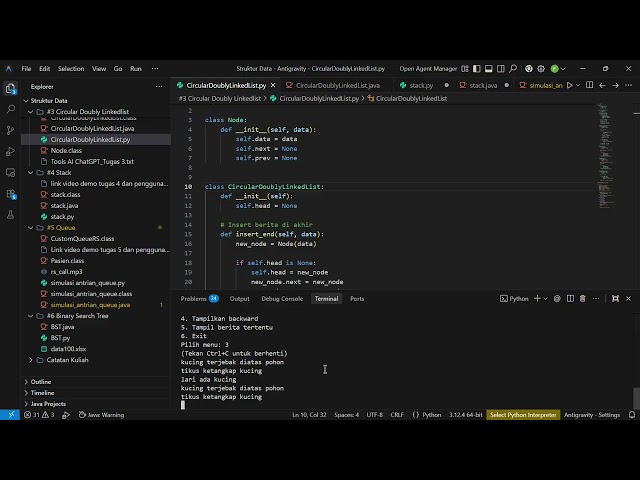Open Explorer panel more actions ellipsis
640x480 pixels.
(159, 87)
